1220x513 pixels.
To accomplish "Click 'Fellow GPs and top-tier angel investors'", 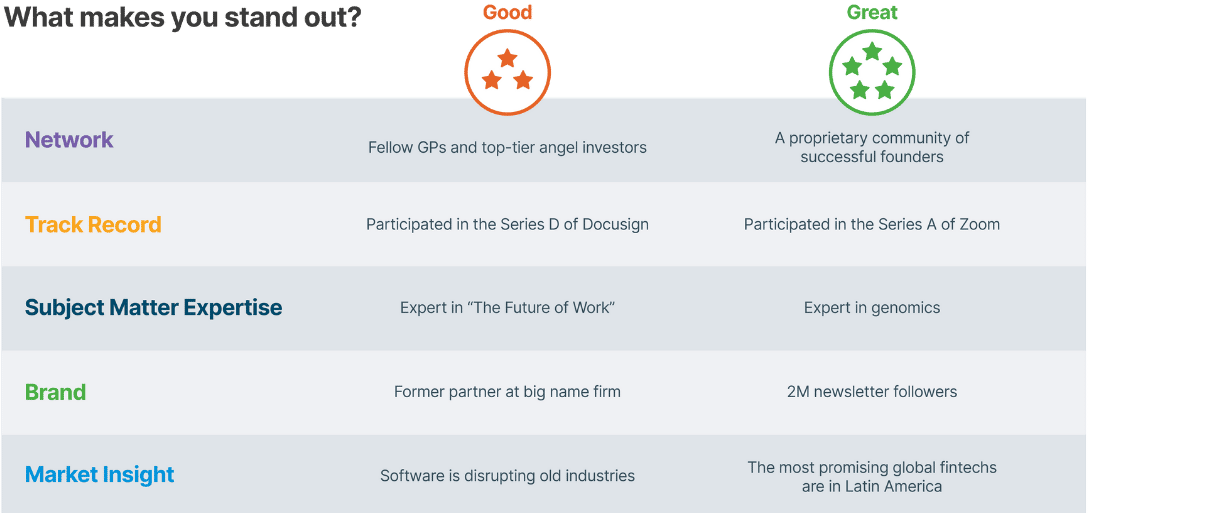I will coord(507,148).
